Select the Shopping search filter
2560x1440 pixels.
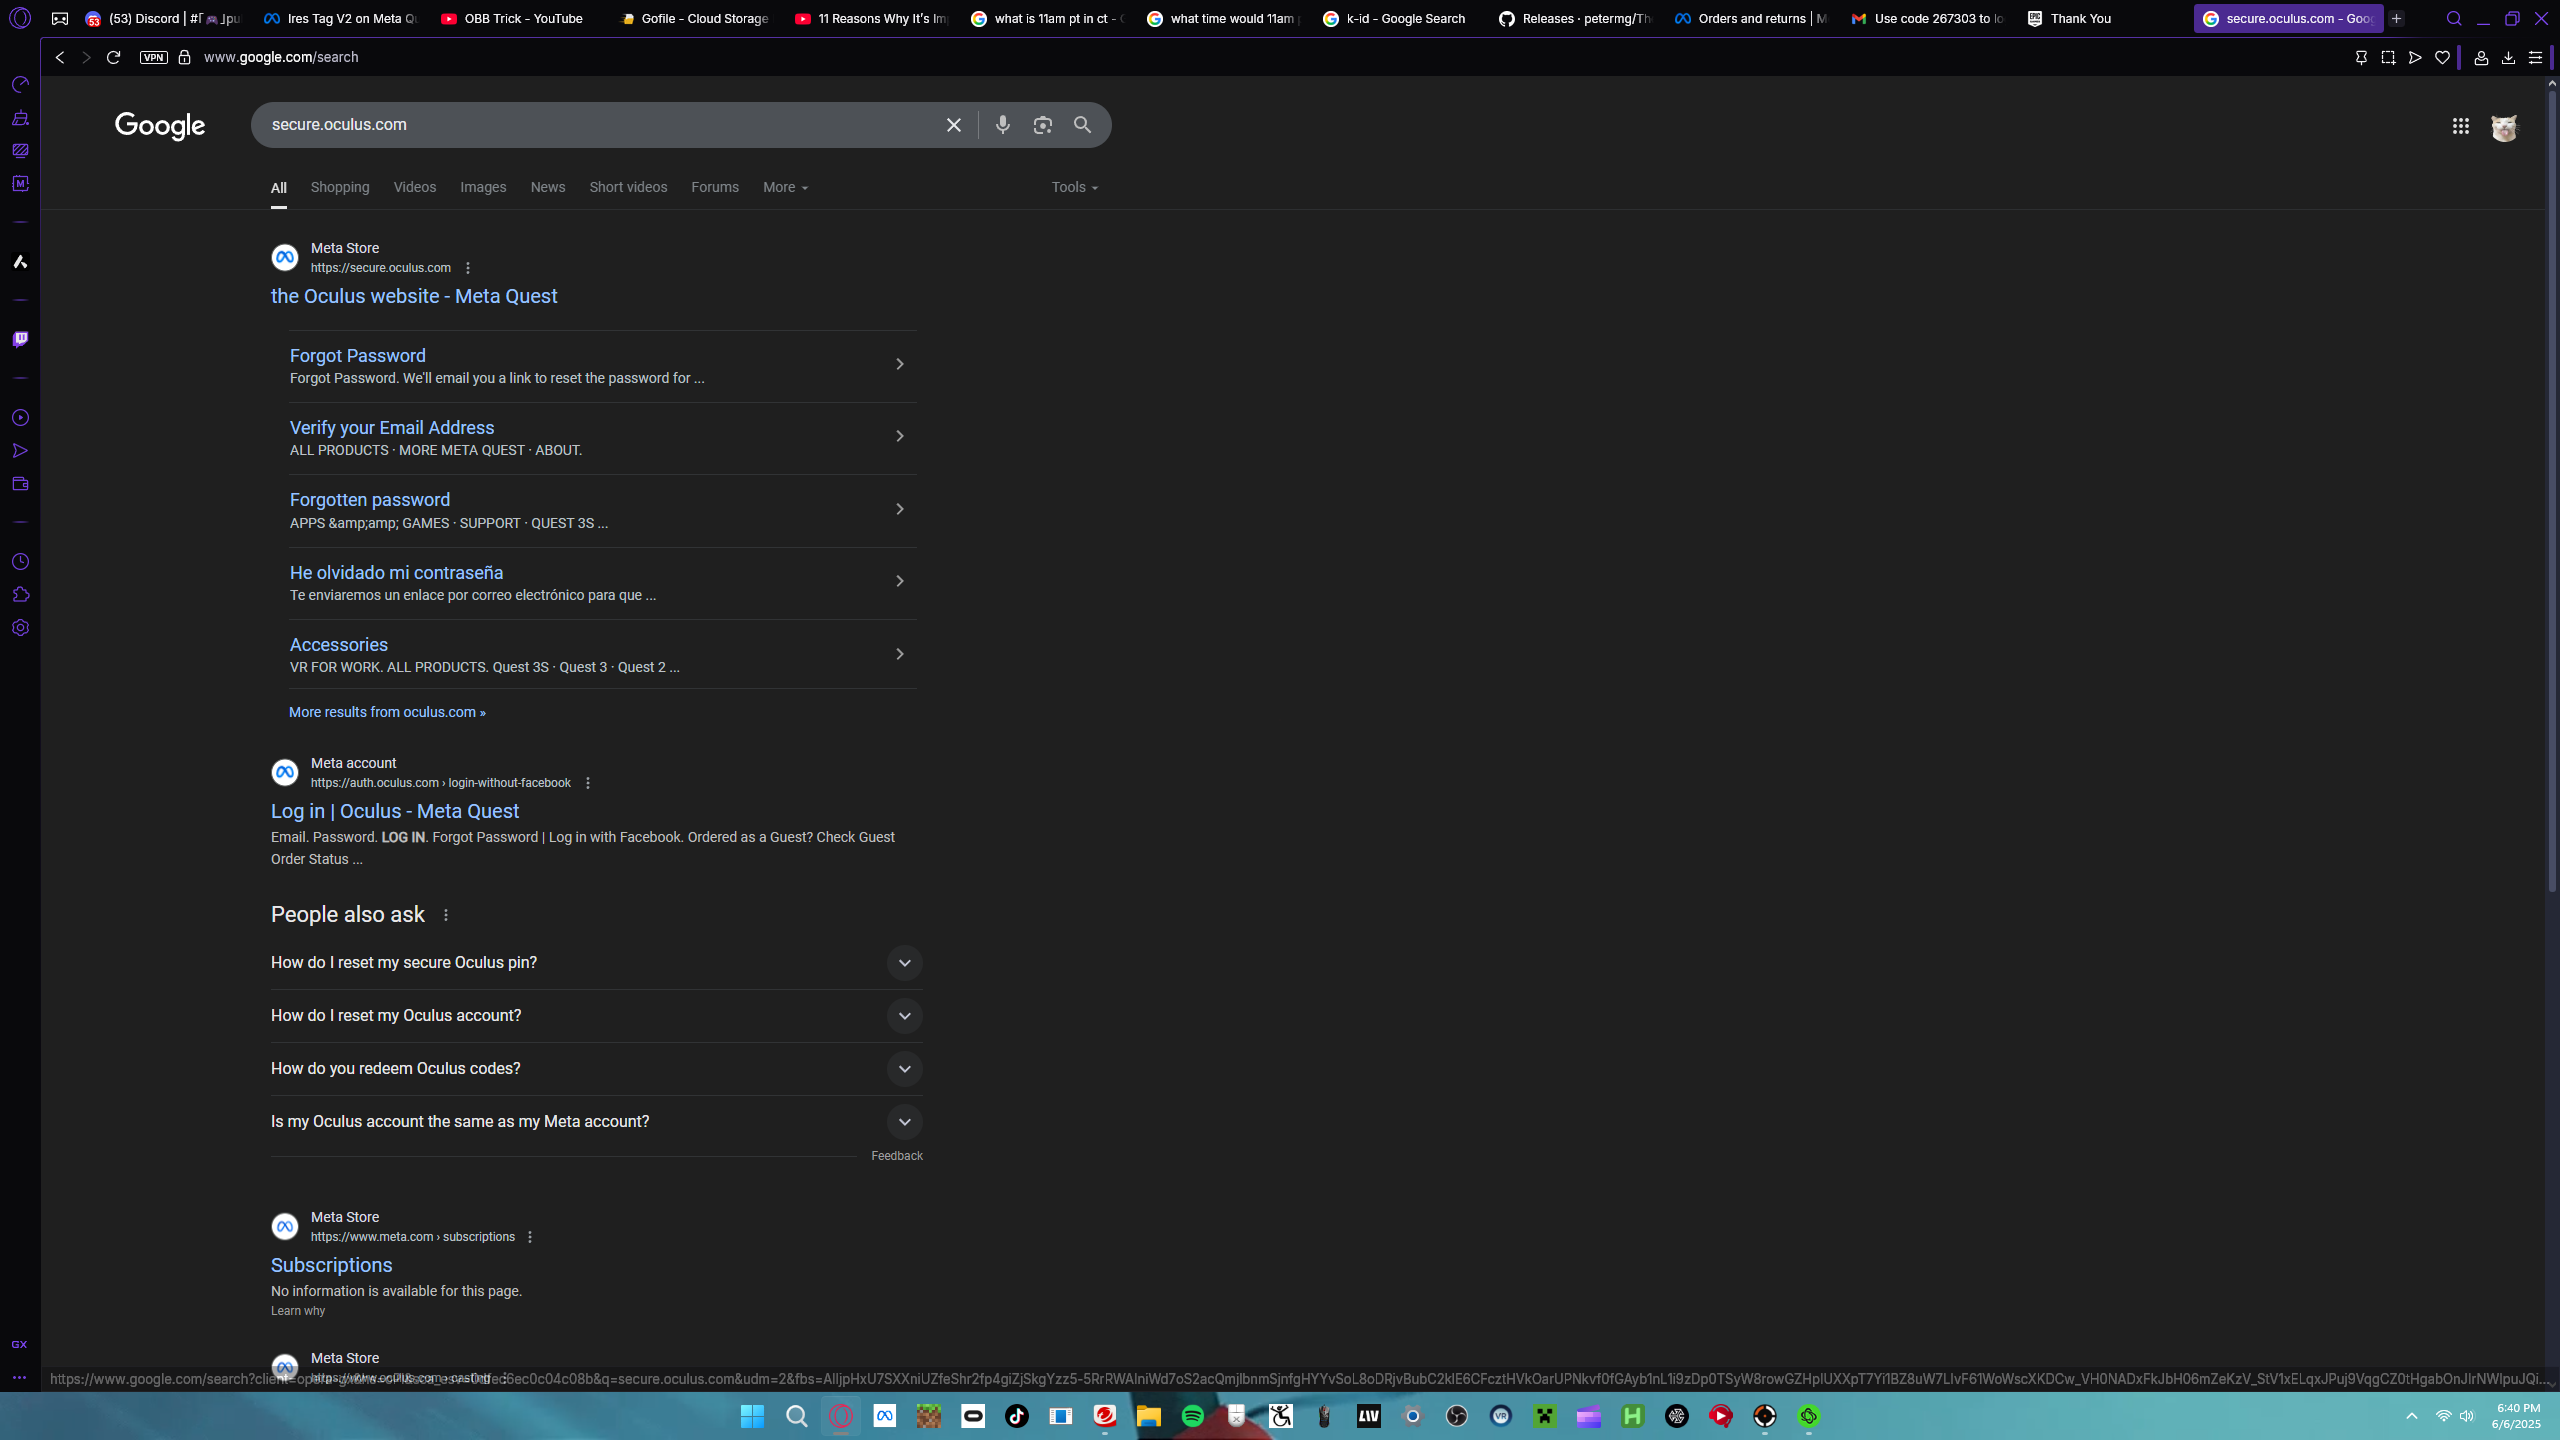(340, 187)
